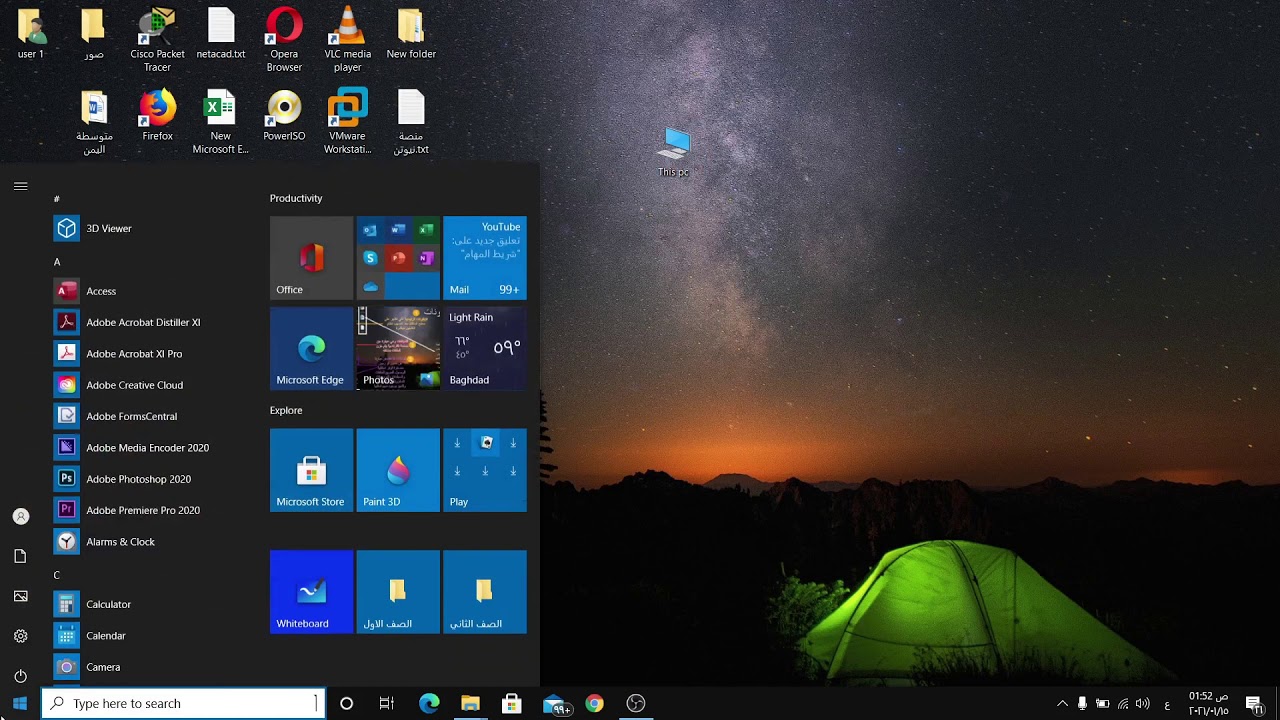Open Adobe Photoshop 2020
Screen dimensions: 1280x720
point(145,479)
